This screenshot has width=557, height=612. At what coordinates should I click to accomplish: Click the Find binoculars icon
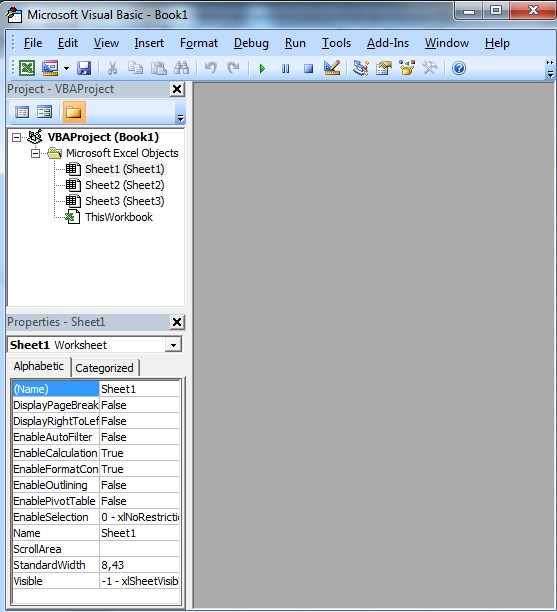pyautogui.click(x=182, y=68)
